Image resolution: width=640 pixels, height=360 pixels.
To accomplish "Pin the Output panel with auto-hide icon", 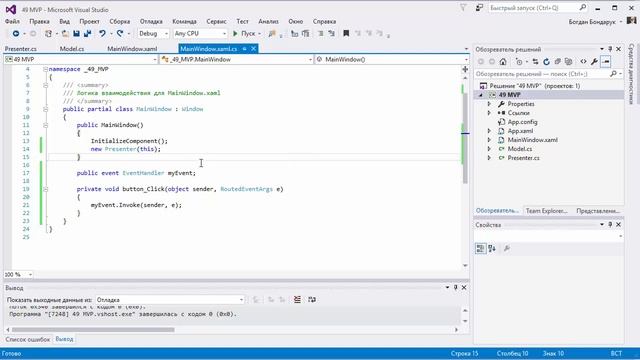I will pyautogui.click(x=456, y=287).
